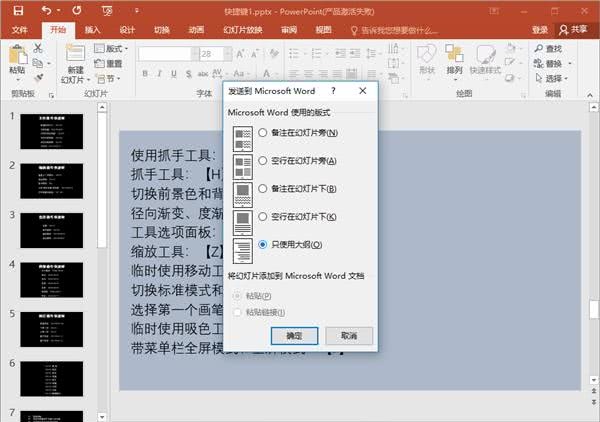Choose 'Notes below slides' (备注在幻灯片下) radio button
The height and width of the screenshot is (422, 600).
point(263,188)
